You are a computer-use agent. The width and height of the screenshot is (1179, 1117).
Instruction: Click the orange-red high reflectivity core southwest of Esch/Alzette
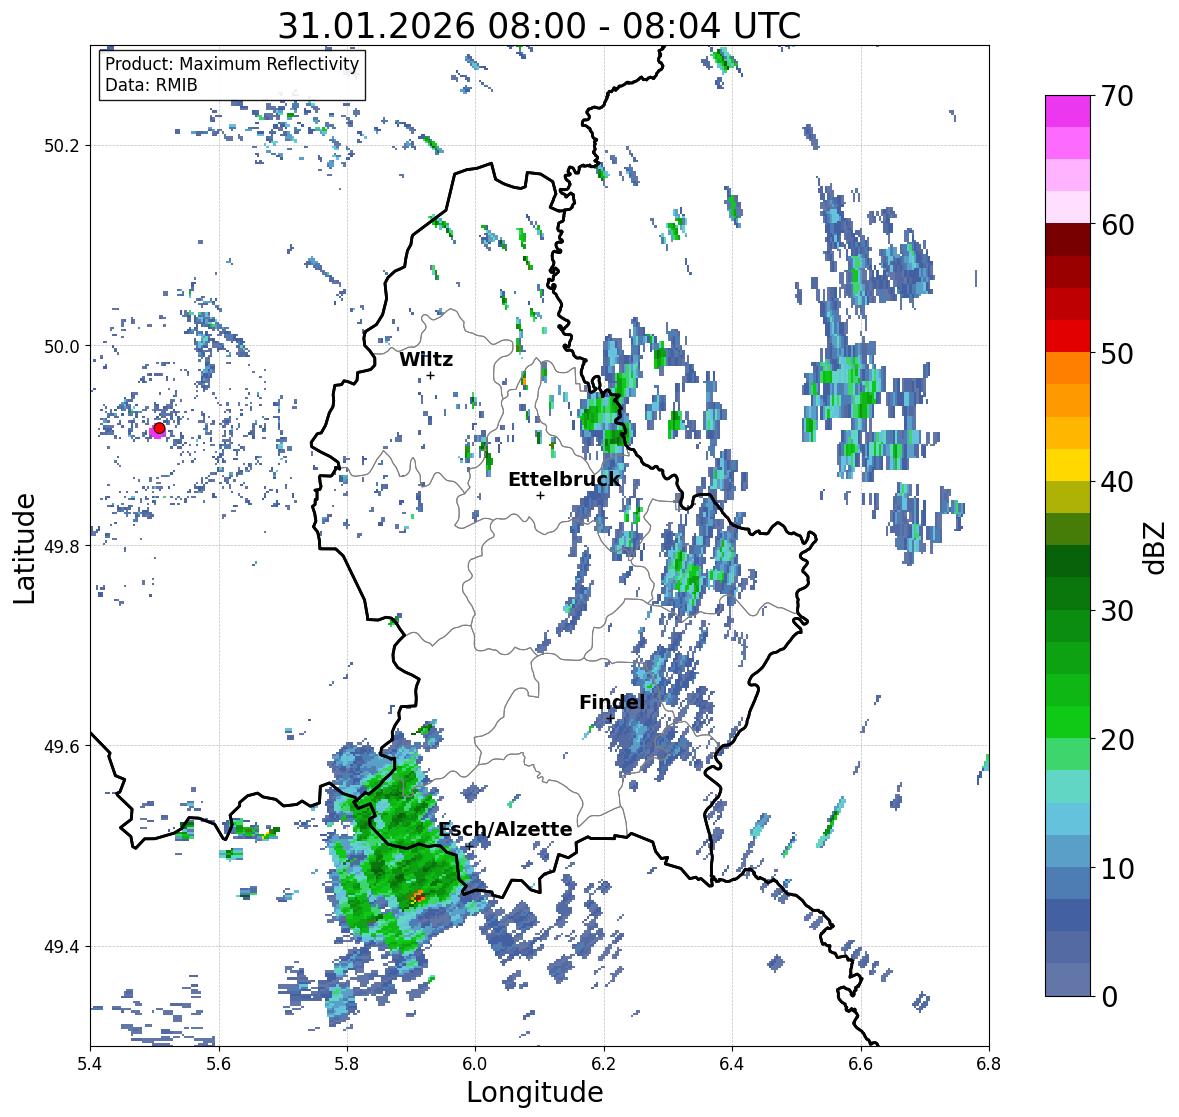tap(417, 896)
